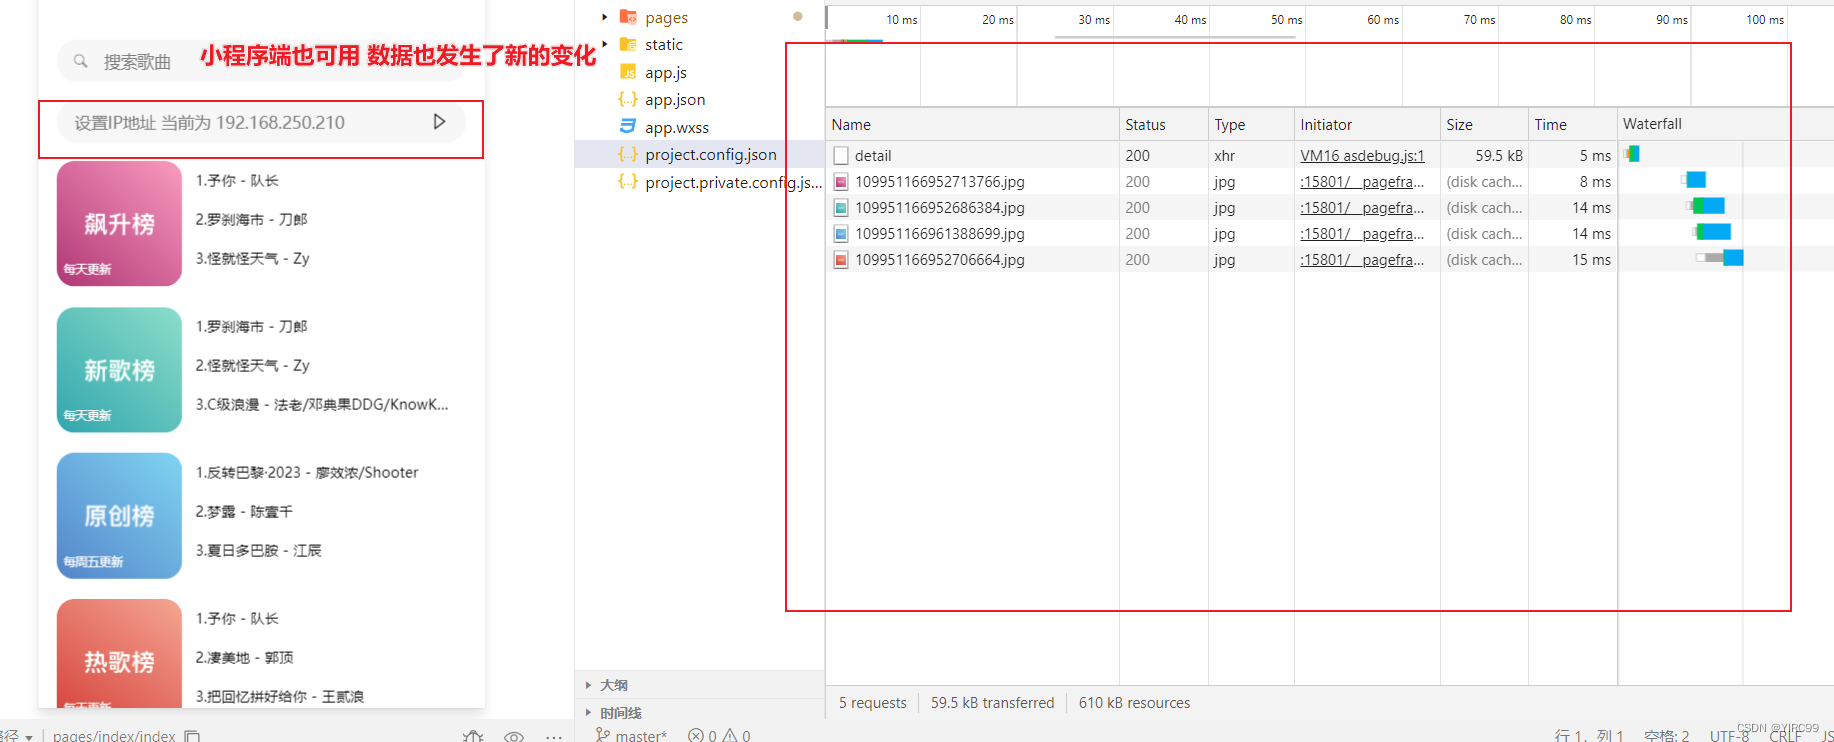The width and height of the screenshot is (1834, 742).
Task: Sort network list by Initiator column
Action: point(1367,124)
